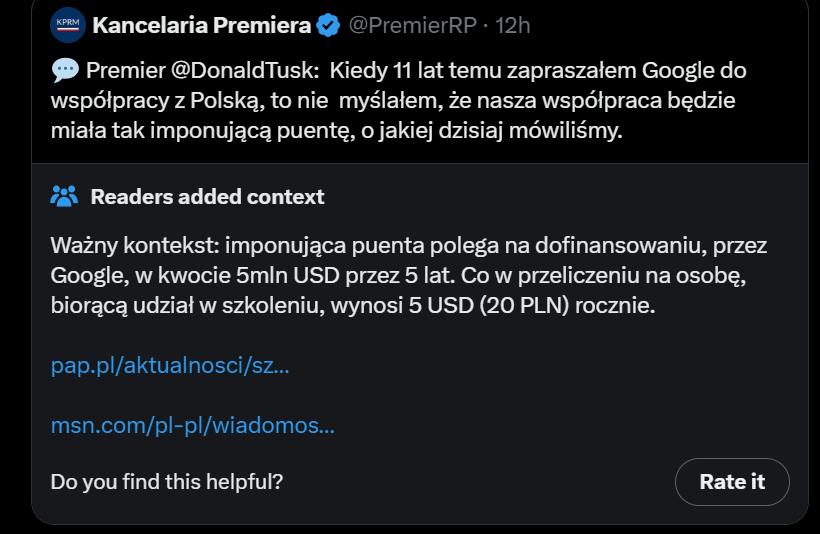Click the @PremierRP handle
820x534 pixels.
pos(412,26)
